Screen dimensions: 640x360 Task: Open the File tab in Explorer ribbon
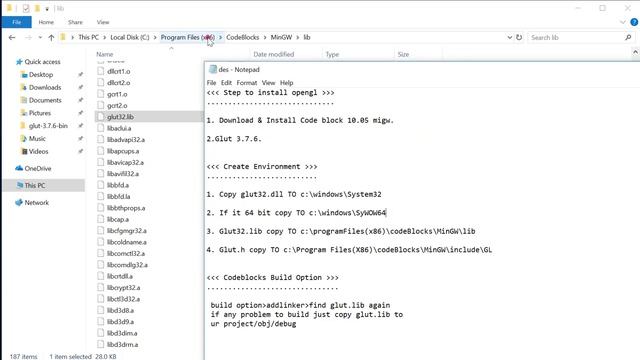[16, 22]
